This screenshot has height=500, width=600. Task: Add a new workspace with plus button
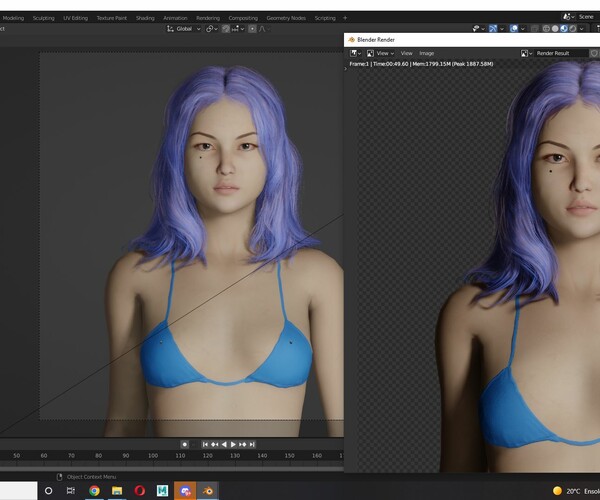(345, 18)
